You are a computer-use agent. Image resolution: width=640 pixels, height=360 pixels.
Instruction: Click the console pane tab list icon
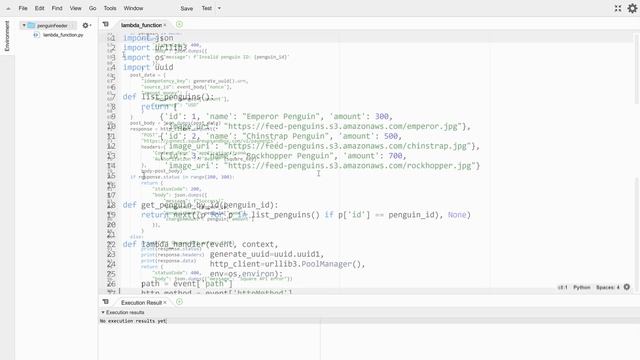(106, 302)
